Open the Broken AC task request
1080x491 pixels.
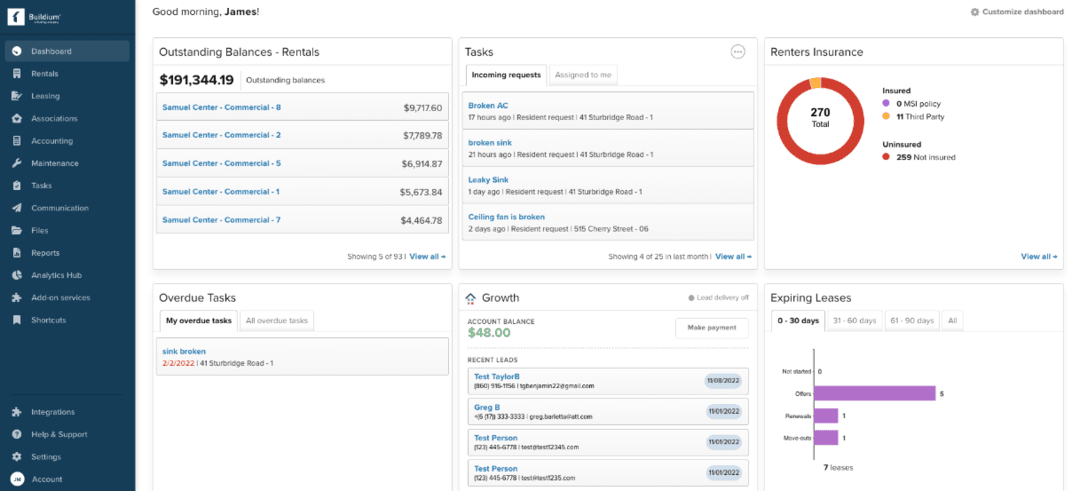coord(488,105)
